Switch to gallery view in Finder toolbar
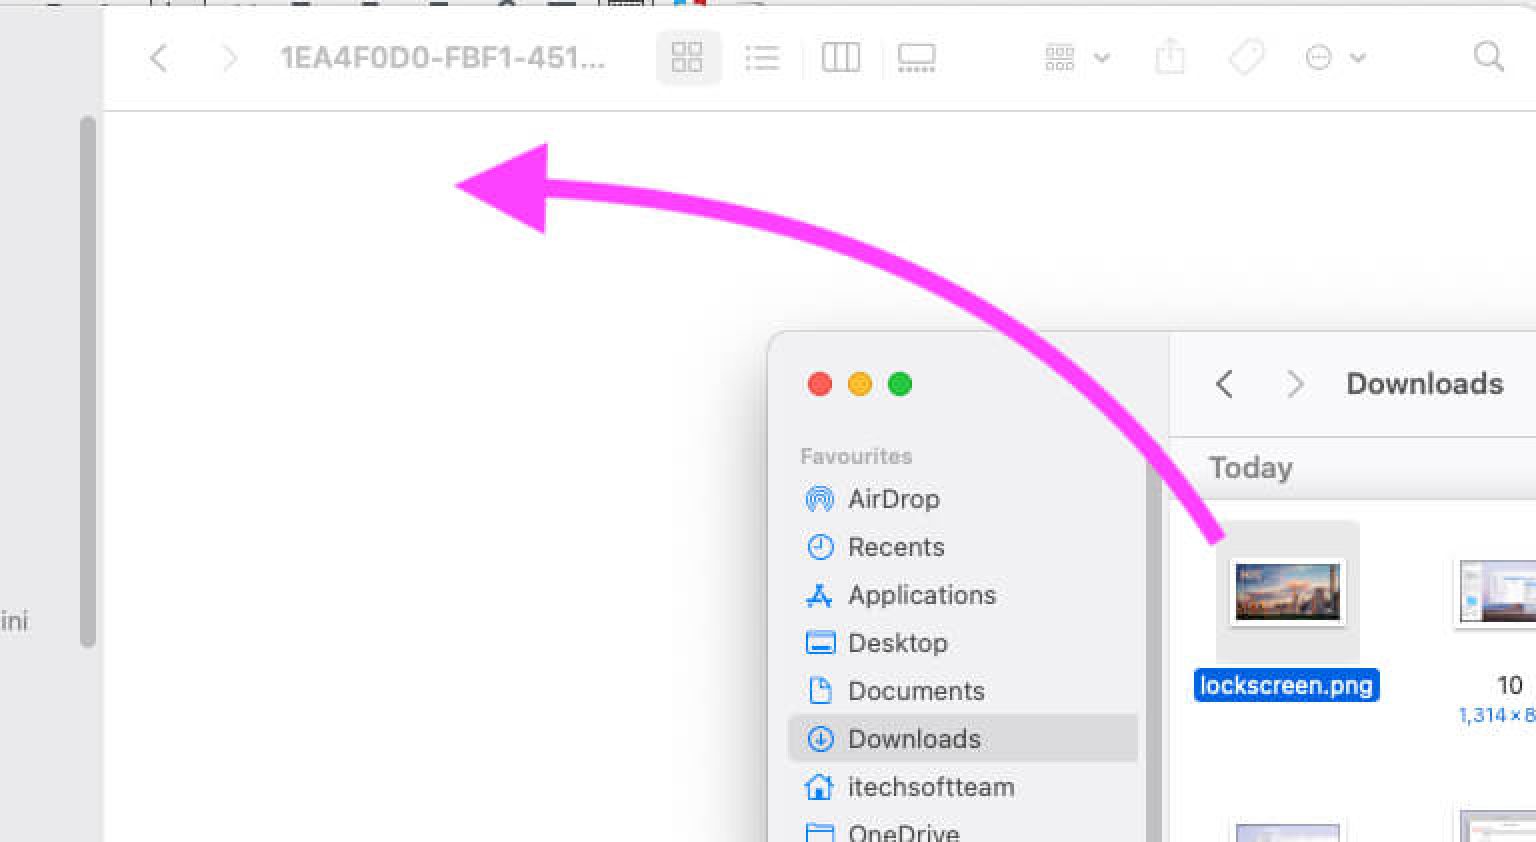This screenshot has height=842, width=1536. pos(916,57)
